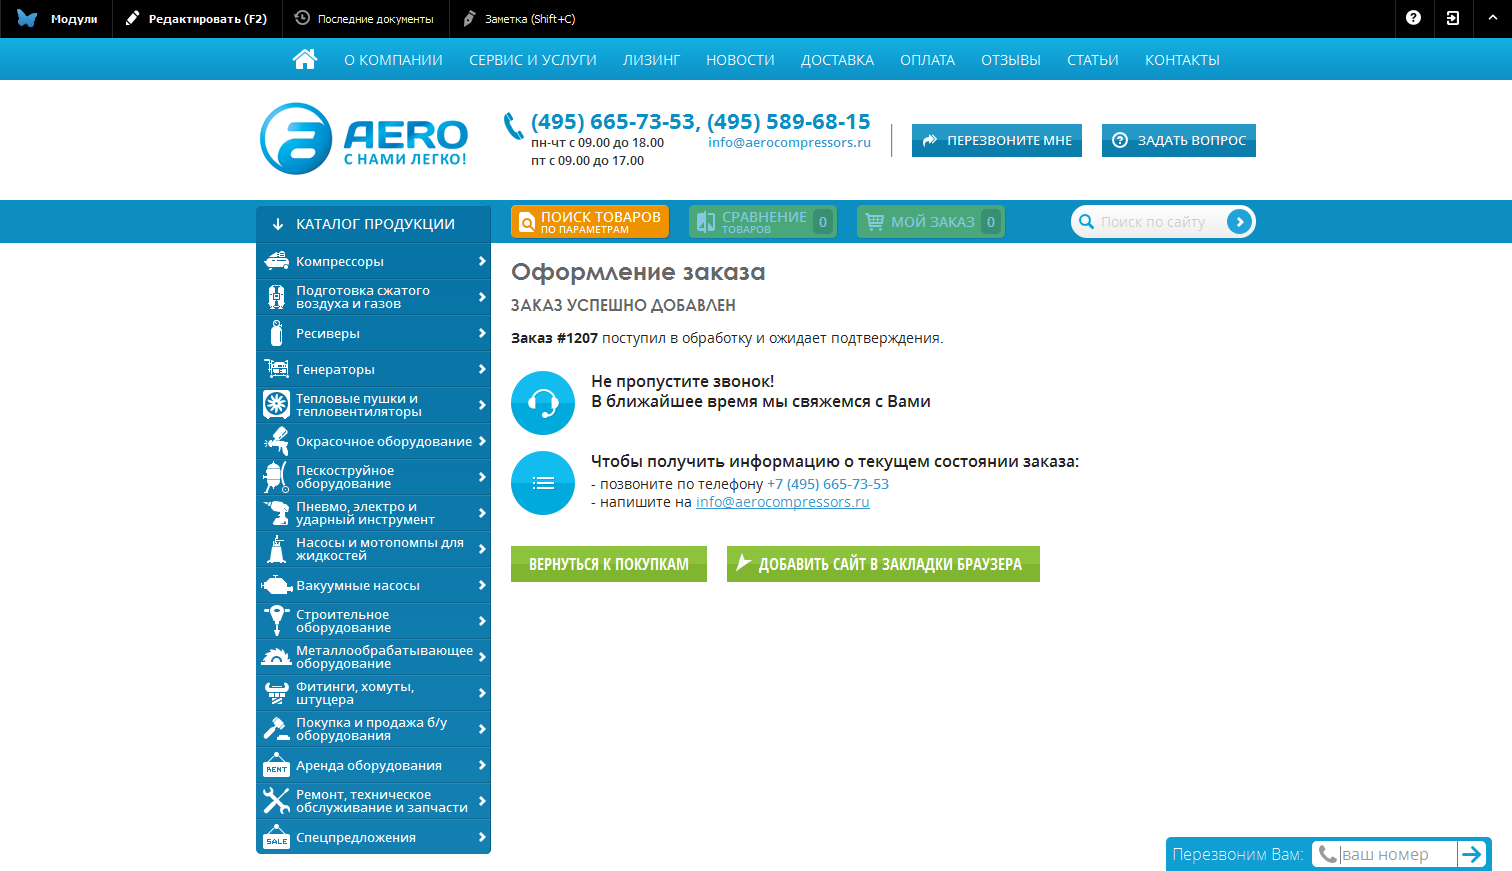Click the Перезвоните мне button
Screen dimensions: 1512x871
click(x=997, y=140)
